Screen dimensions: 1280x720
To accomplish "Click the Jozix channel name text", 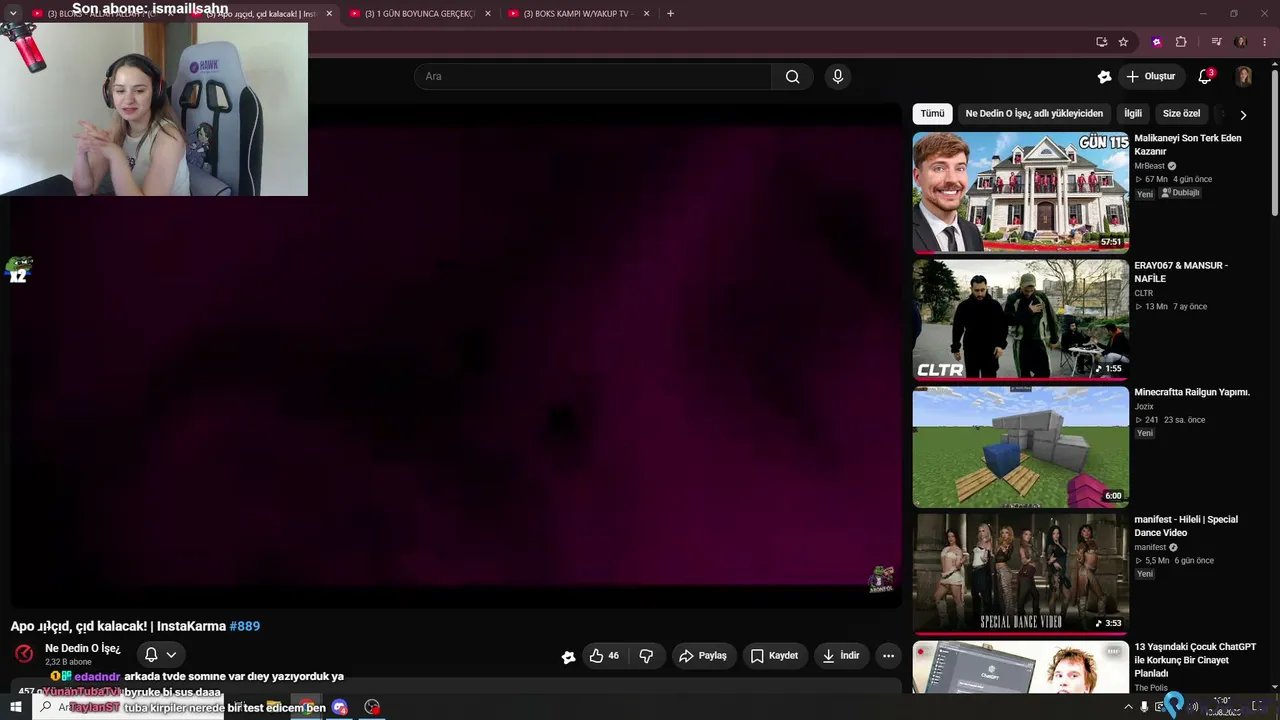I will 1145,406.
